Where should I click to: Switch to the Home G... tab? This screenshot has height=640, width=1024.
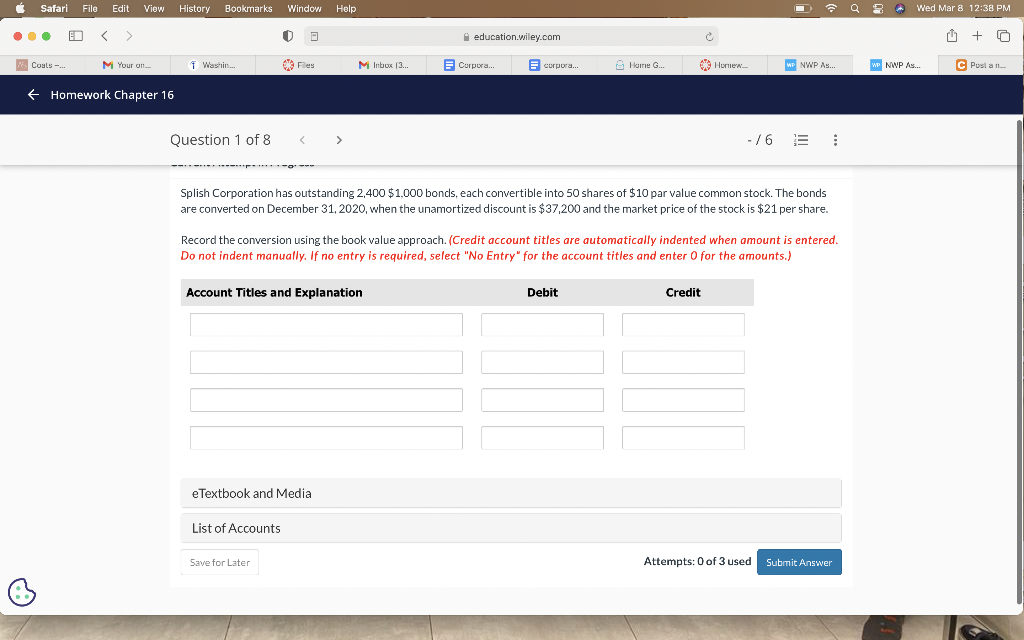tap(639, 65)
